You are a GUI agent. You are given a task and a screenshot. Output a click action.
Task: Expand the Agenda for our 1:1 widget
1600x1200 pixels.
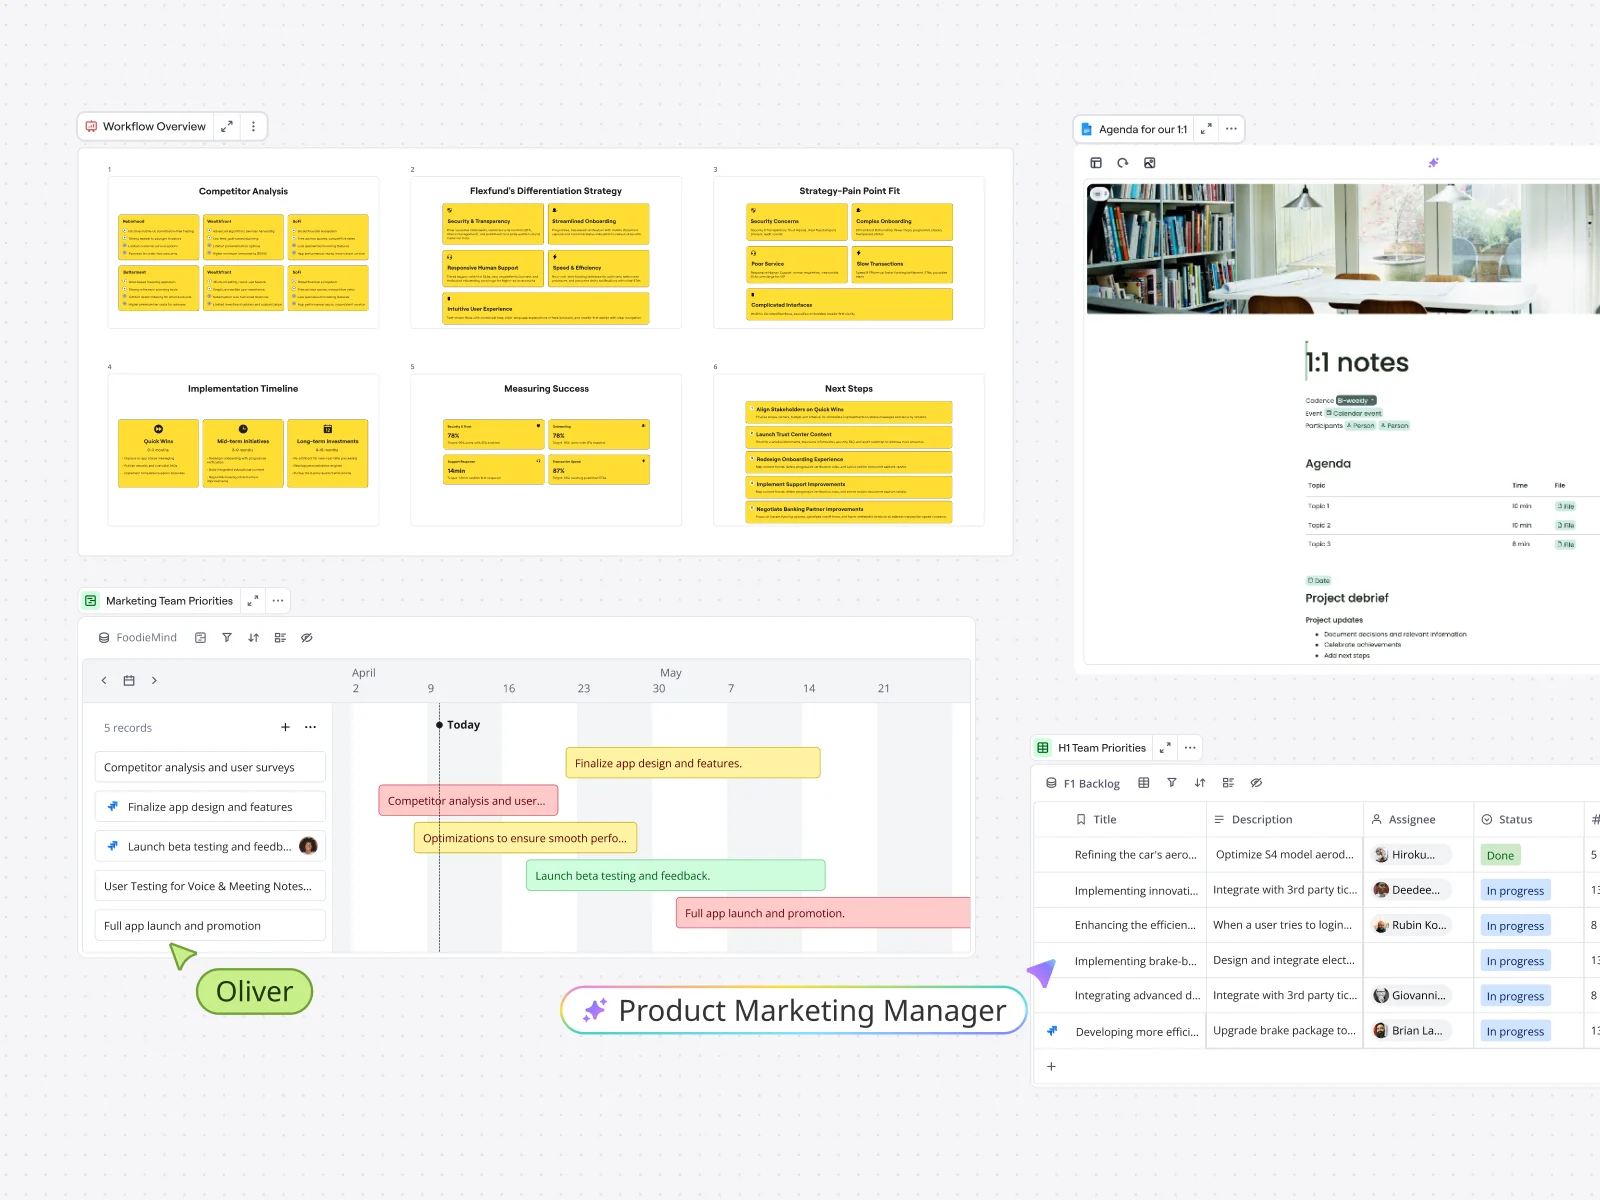coord(1206,129)
